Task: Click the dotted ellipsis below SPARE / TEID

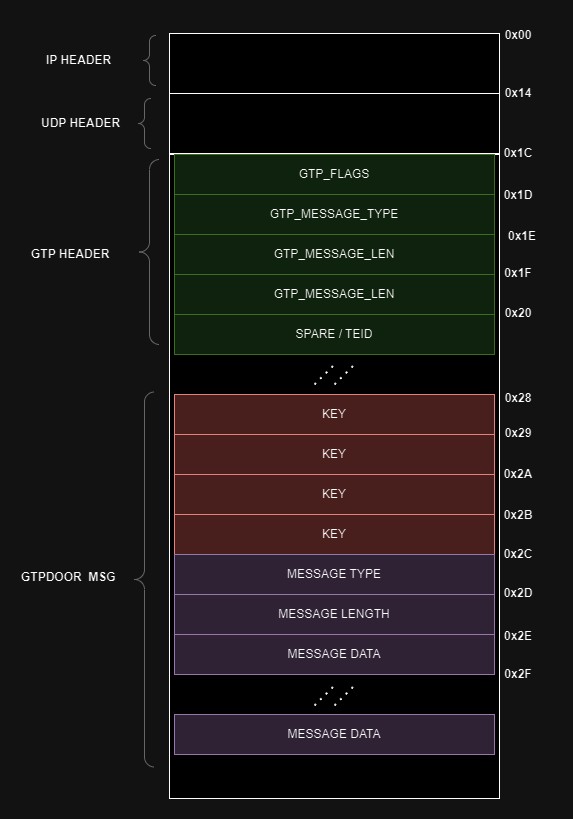Action: [x=334, y=375]
